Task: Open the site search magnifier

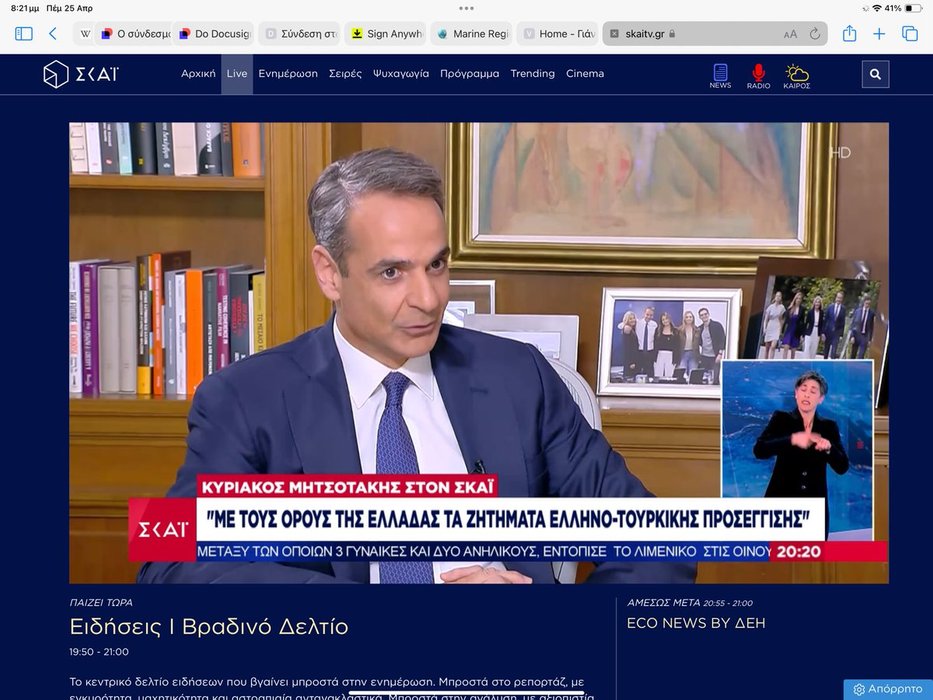Action: 875,74
